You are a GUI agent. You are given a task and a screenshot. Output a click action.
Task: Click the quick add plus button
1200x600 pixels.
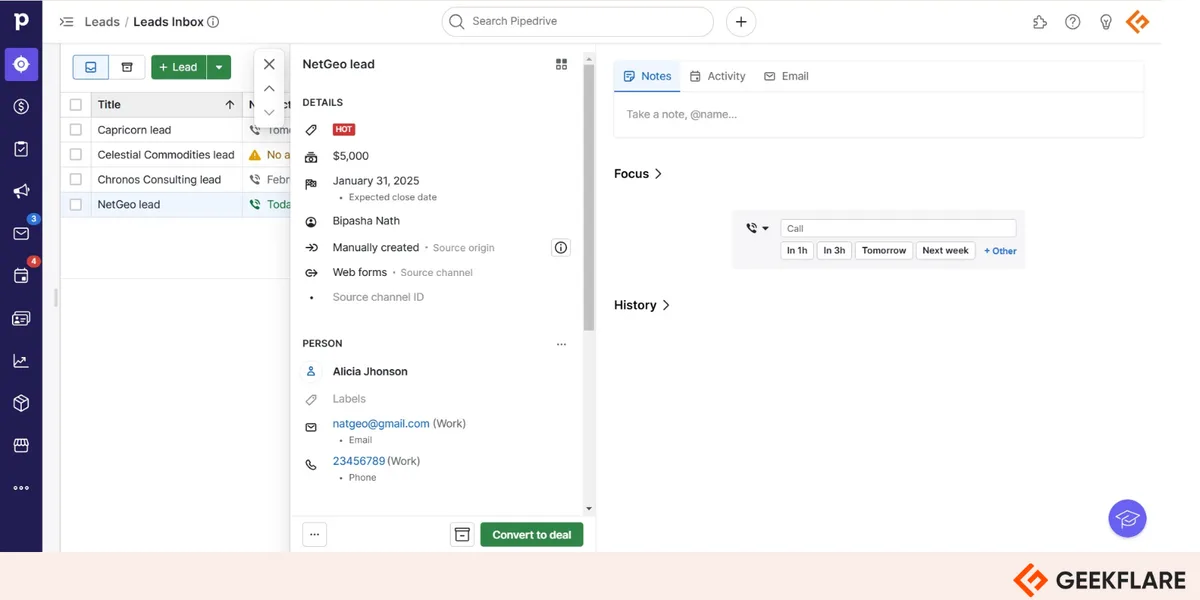tap(741, 21)
